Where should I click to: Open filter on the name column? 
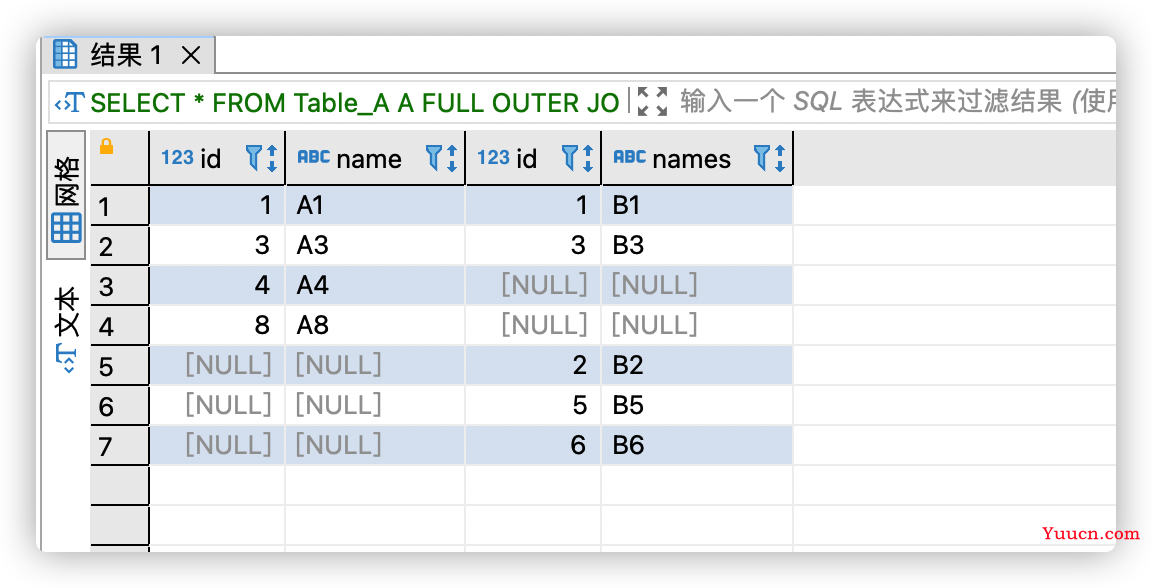point(433,157)
